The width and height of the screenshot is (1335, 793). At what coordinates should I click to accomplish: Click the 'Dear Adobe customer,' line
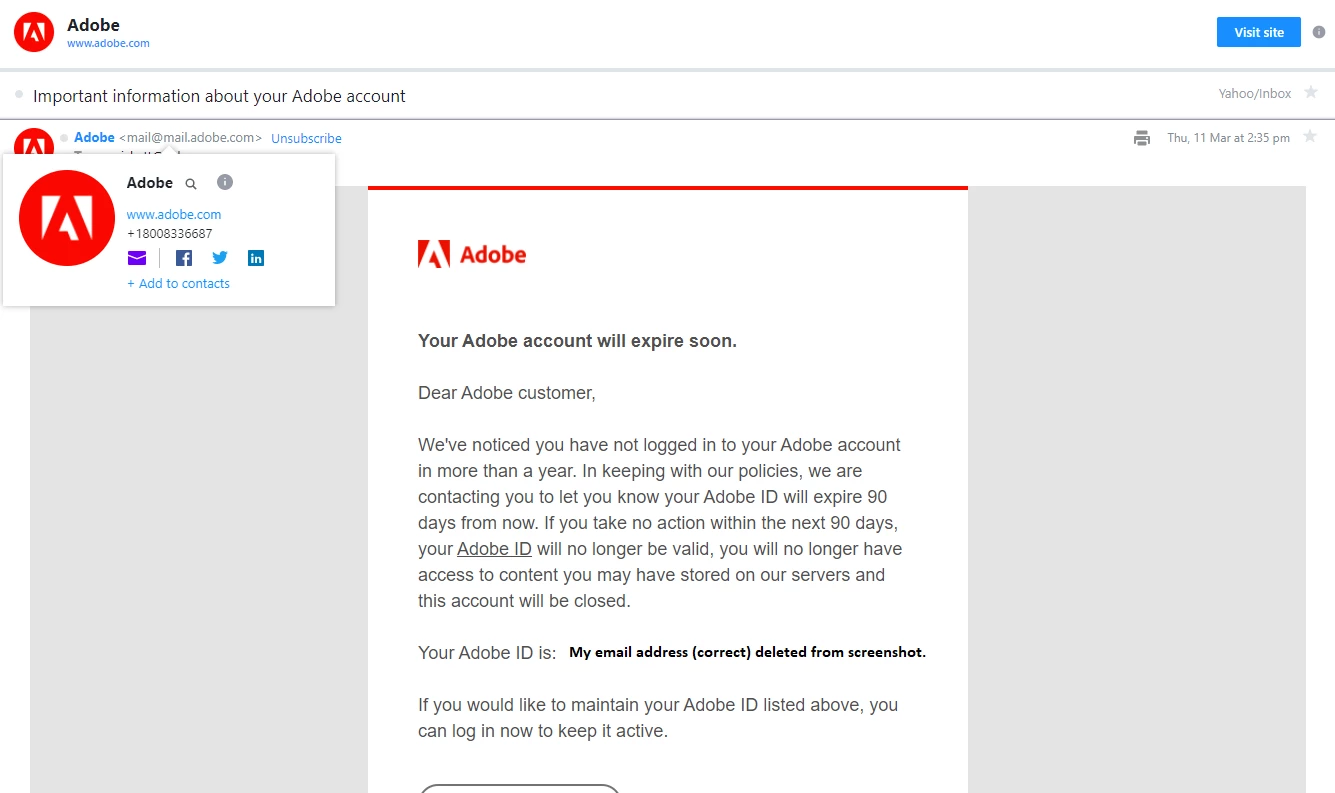tap(507, 393)
